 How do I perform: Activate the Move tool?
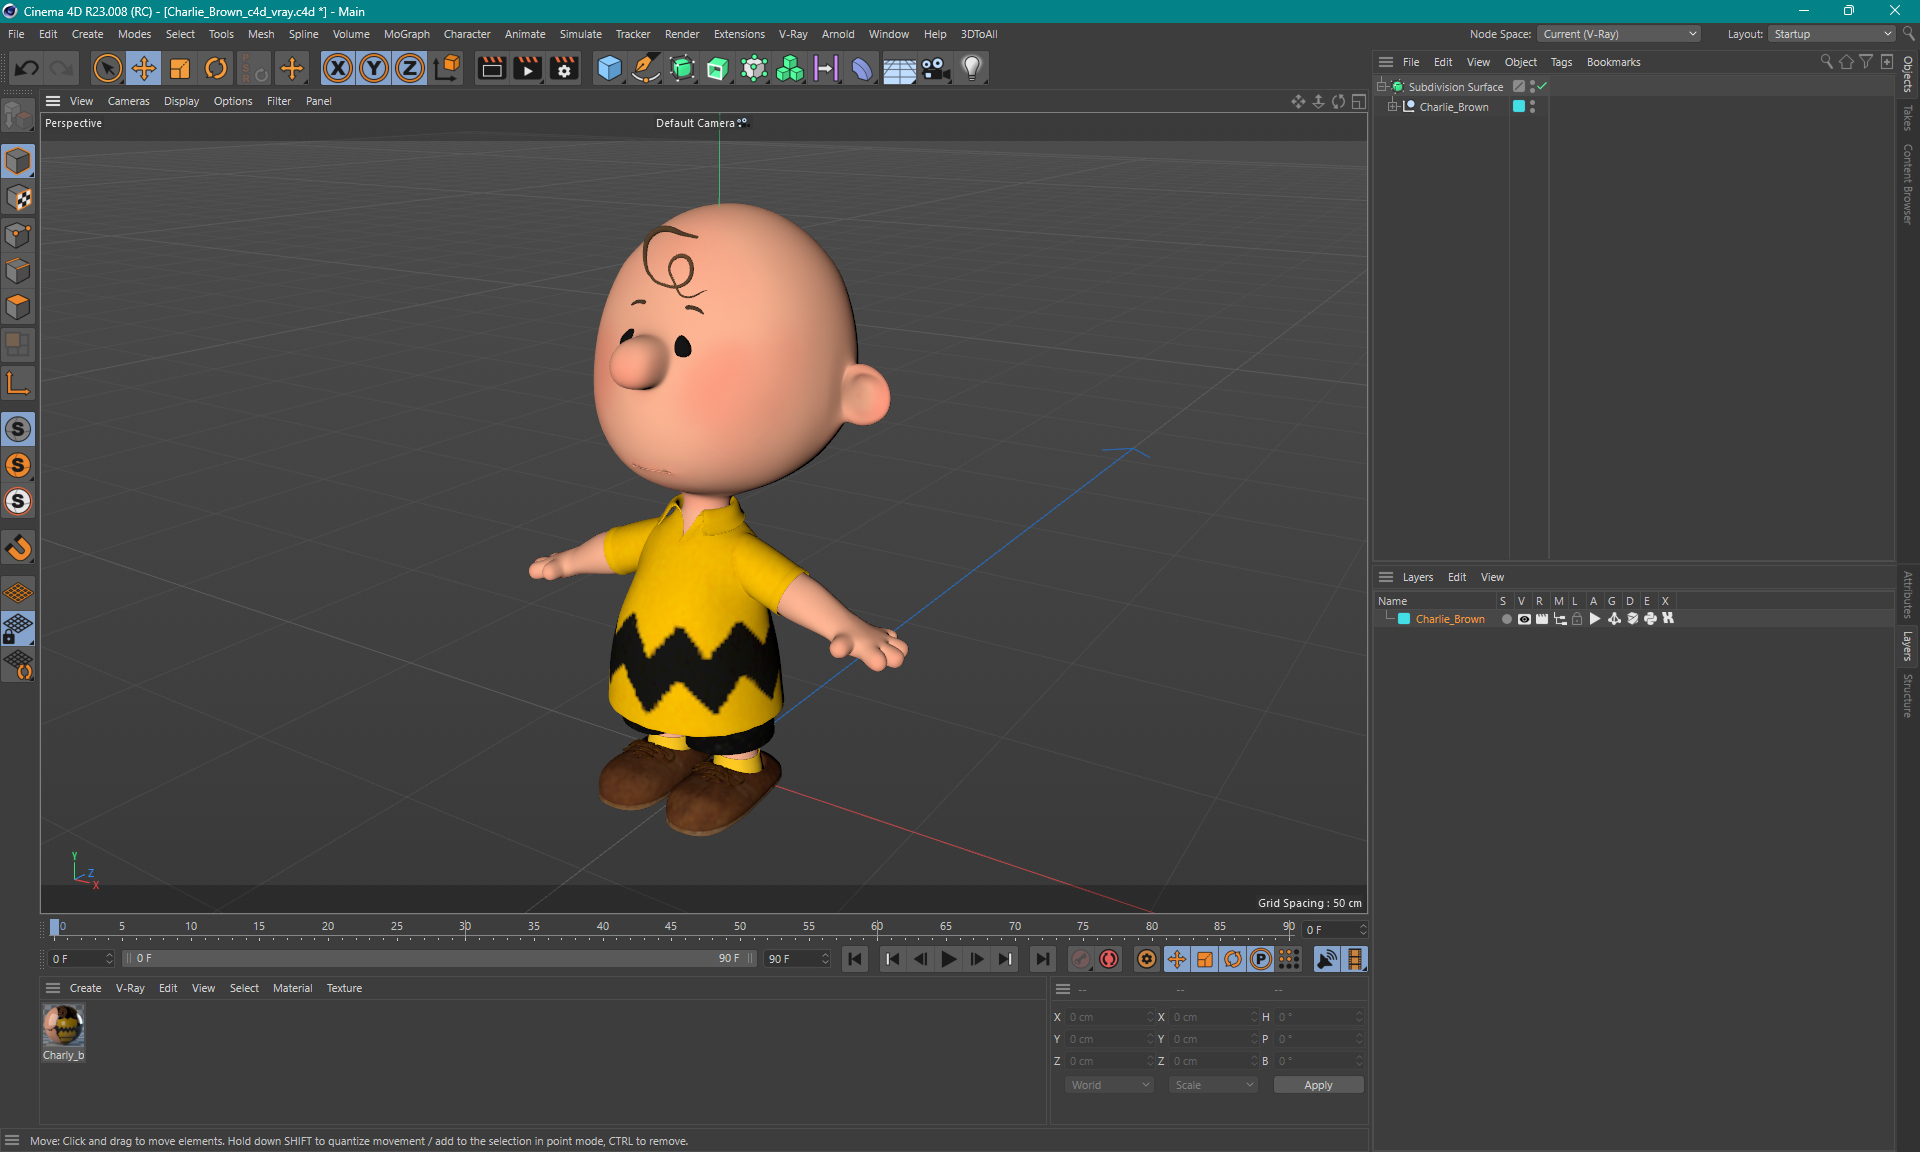pos(143,68)
